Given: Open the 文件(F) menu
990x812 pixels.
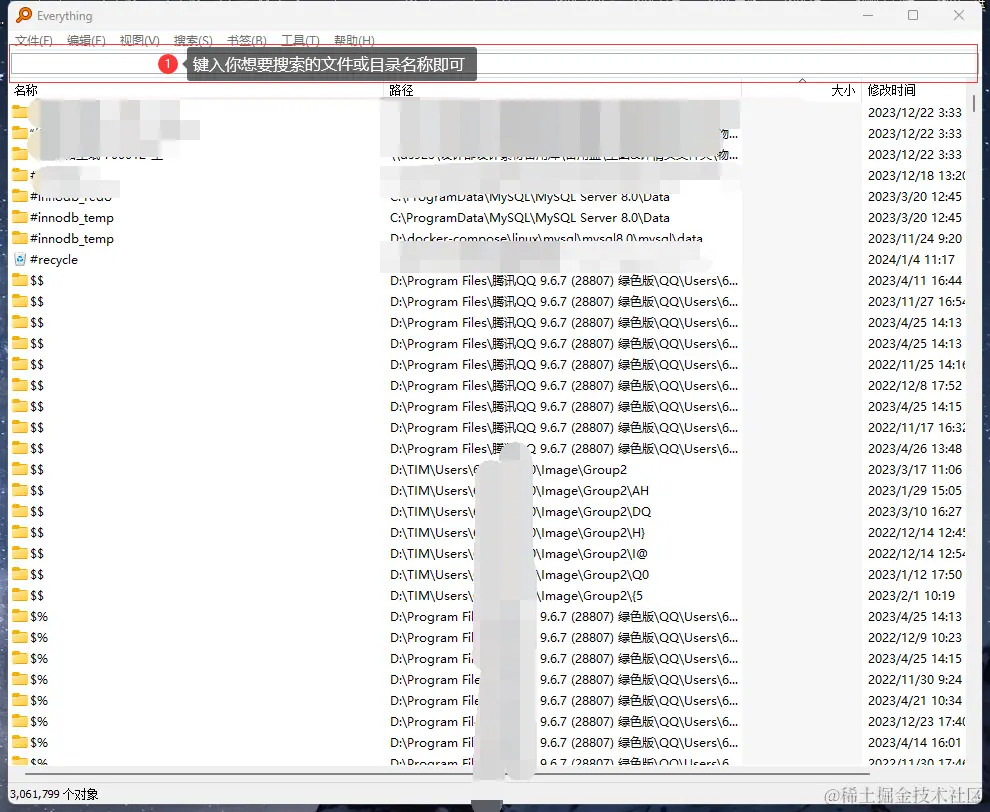Looking at the screenshot, I should point(33,40).
